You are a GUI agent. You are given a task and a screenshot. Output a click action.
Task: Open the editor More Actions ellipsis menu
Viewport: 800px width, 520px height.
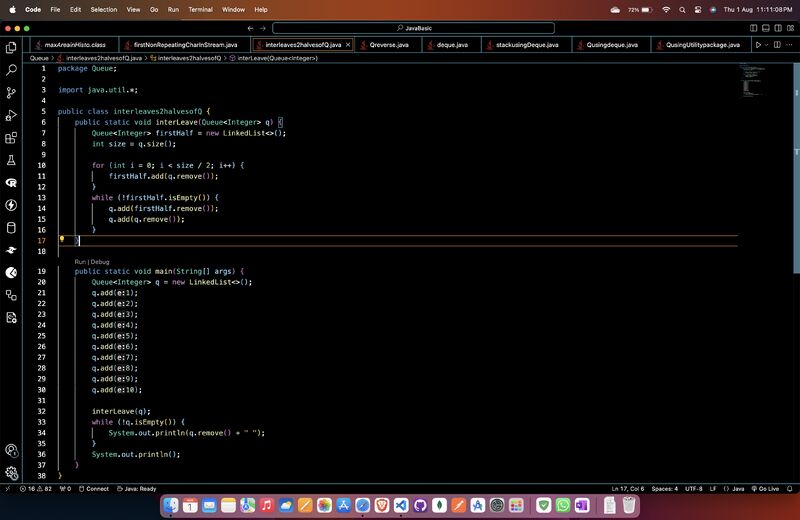[790, 45]
